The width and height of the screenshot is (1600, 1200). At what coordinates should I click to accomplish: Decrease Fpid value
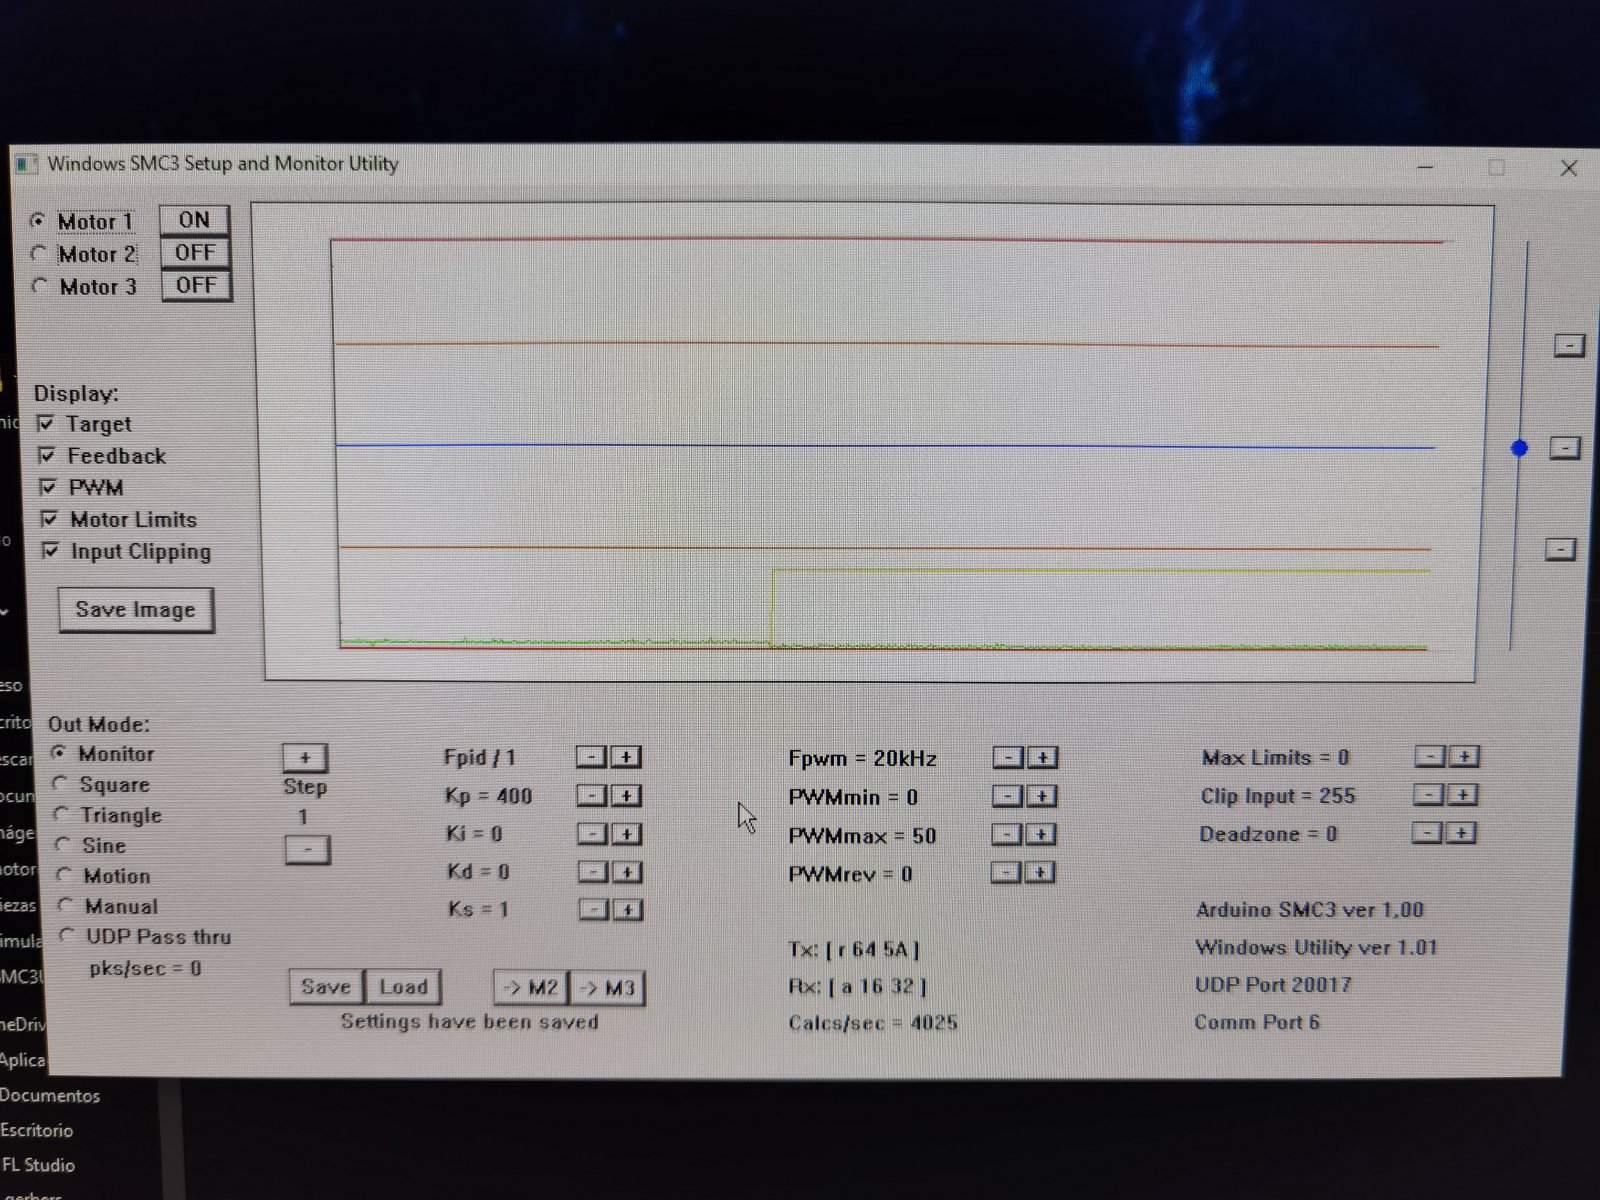click(x=592, y=757)
